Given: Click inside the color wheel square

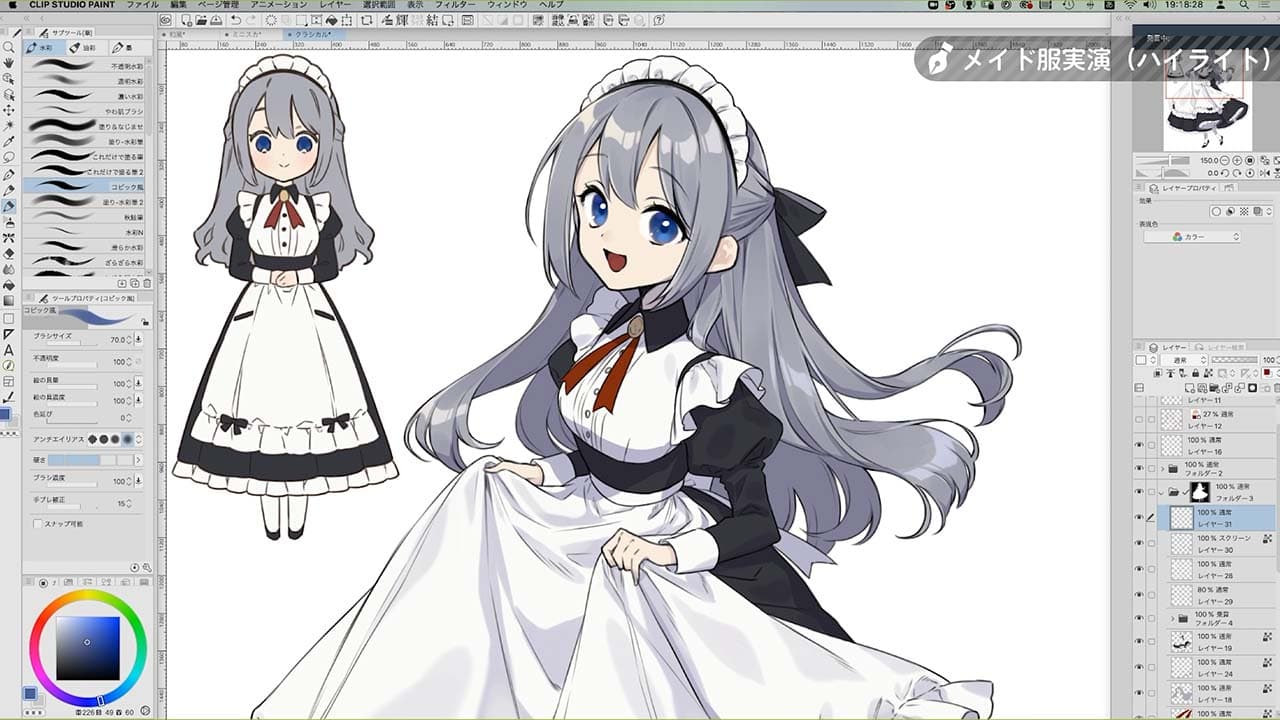Looking at the screenshot, I should tap(87, 647).
